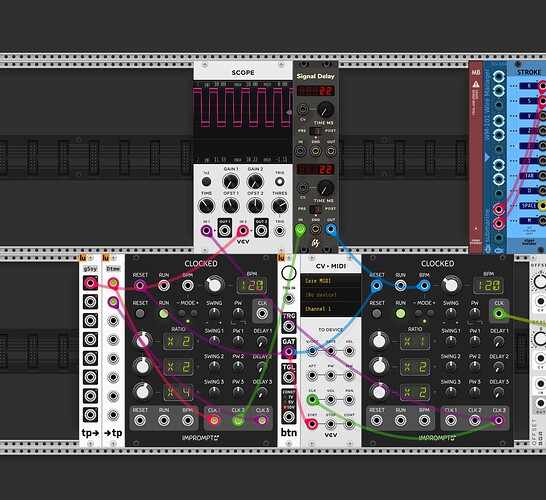This screenshot has height=500, width=546.
Task: Click the MODE plus button on right CLOCKED
Action: [431, 313]
